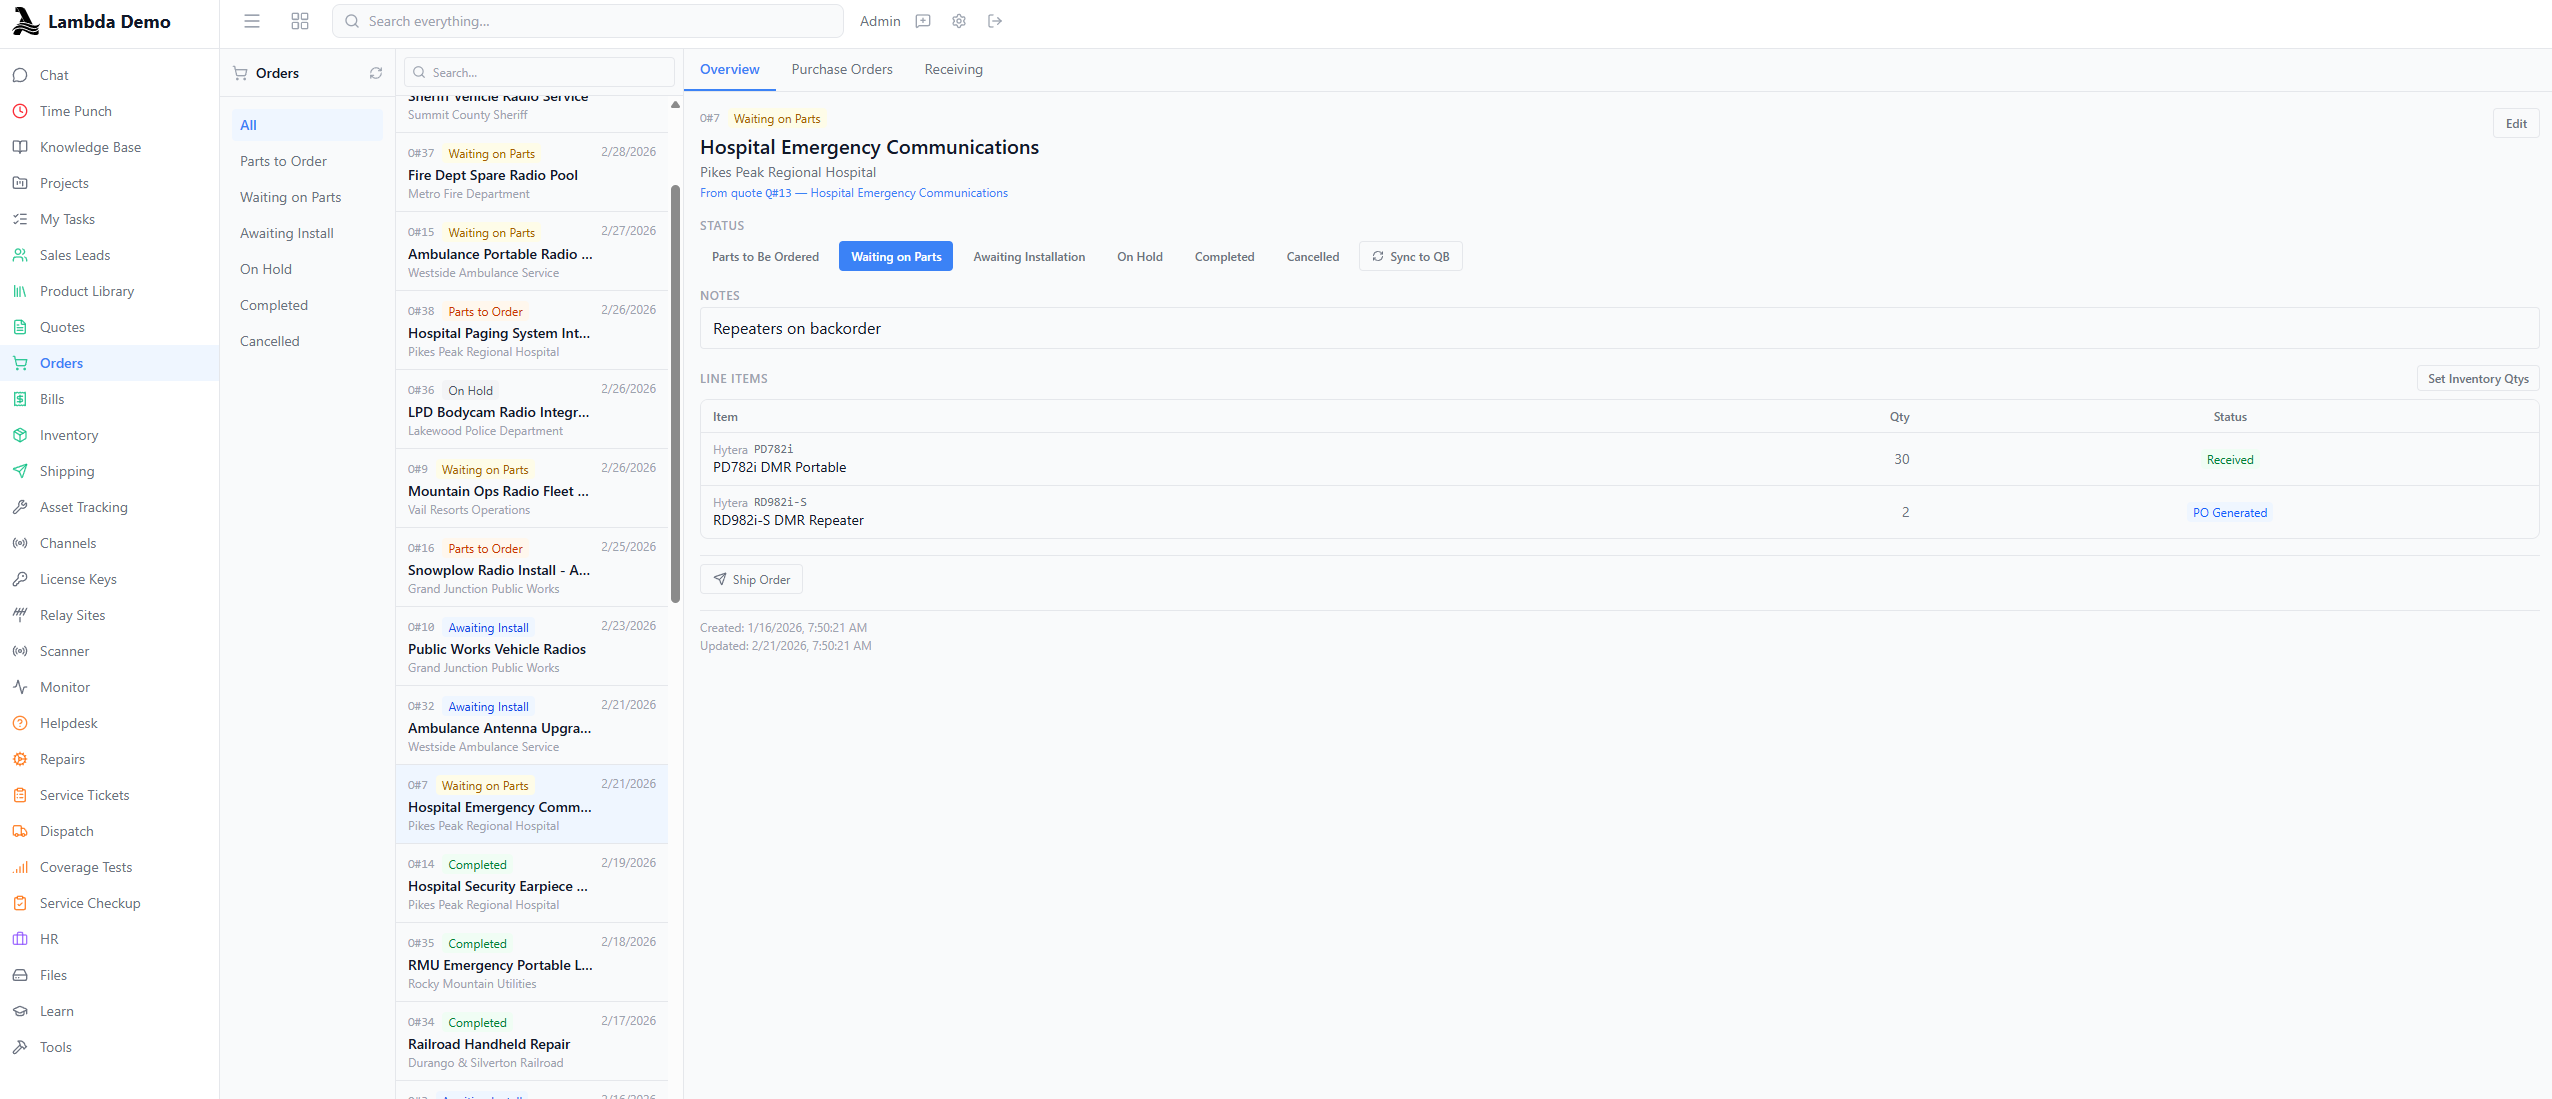This screenshot has width=2552, height=1099.
Task: Mark the order as Completed
Action: [x=1224, y=256]
